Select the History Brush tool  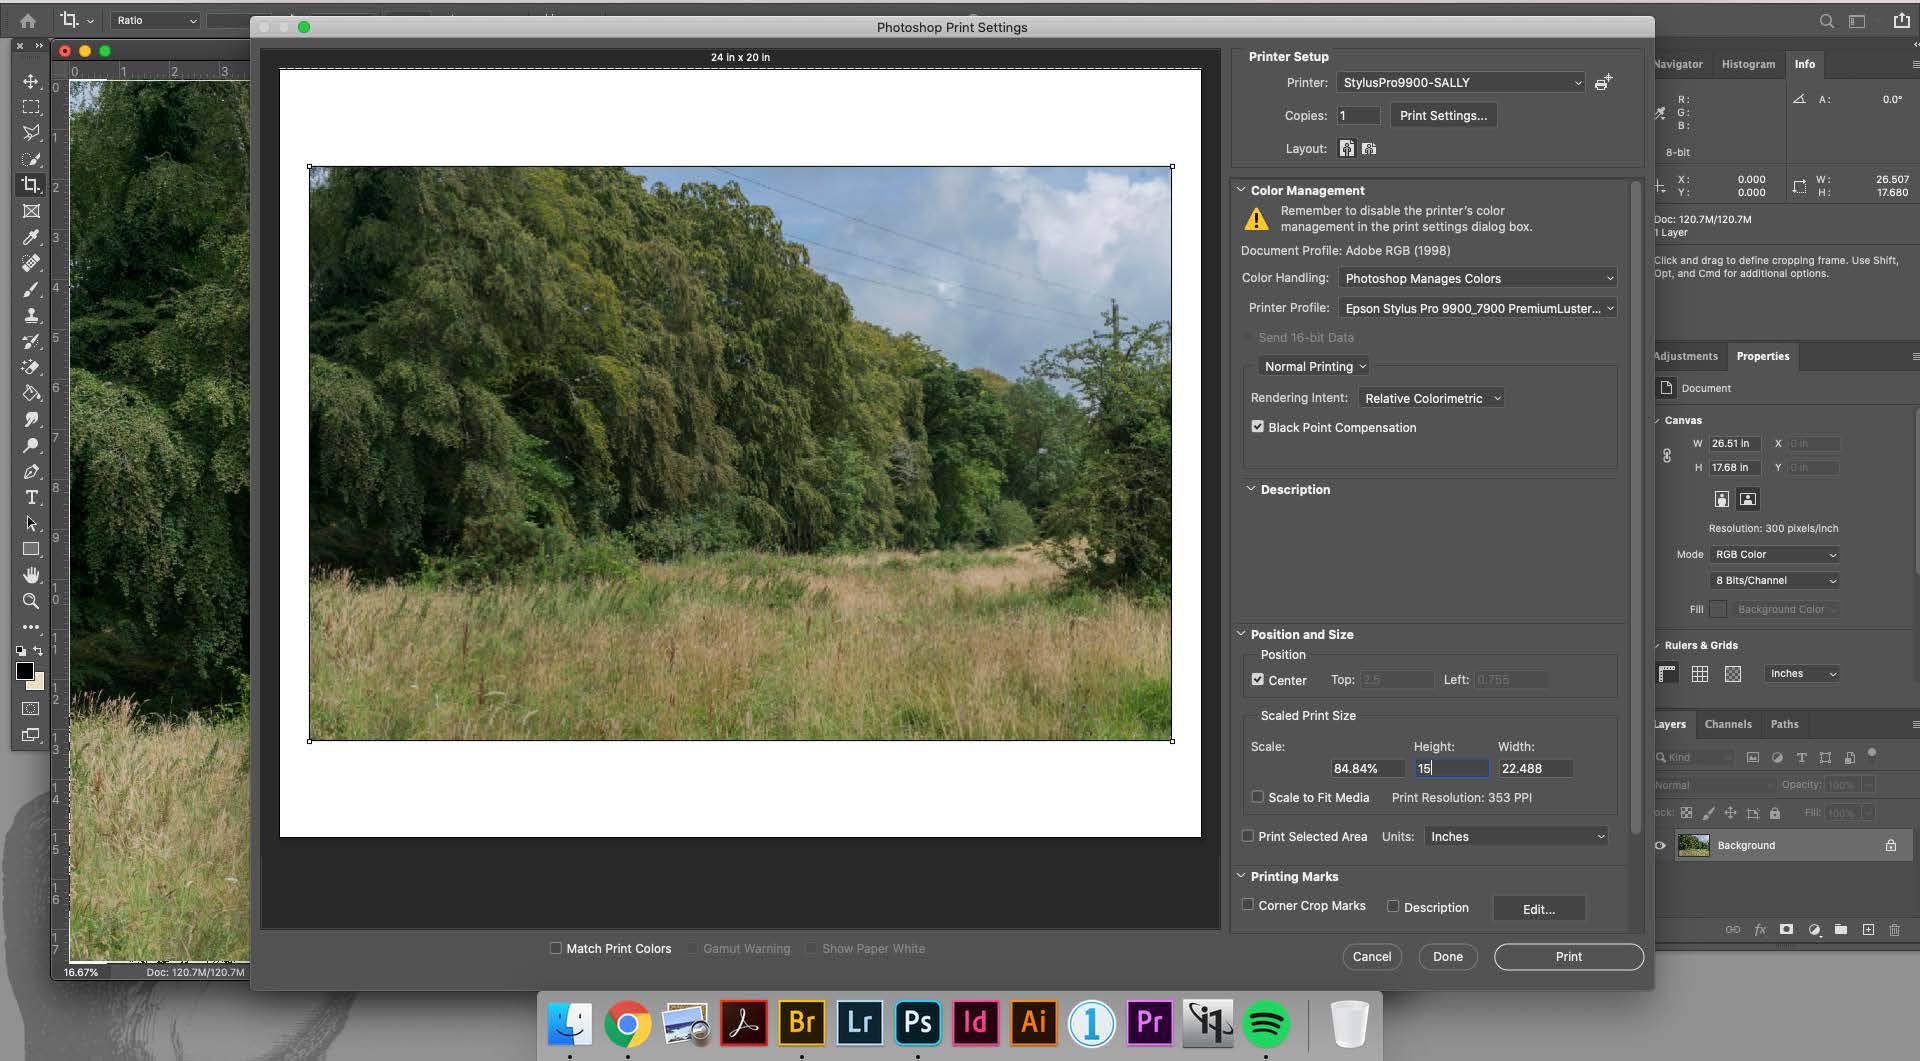tap(31, 341)
